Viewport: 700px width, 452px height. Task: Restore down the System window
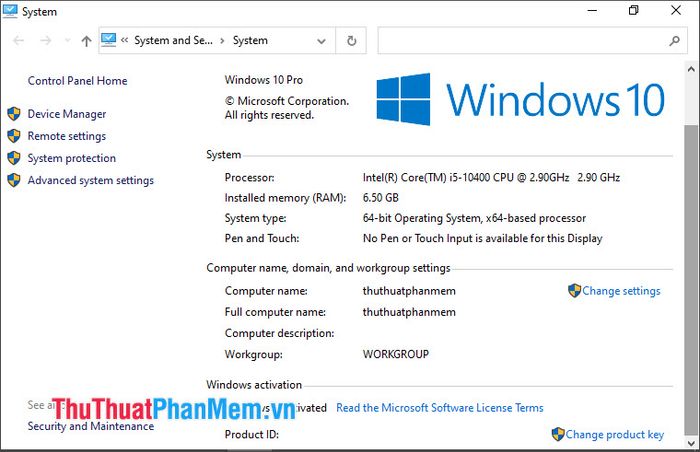click(x=633, y=11)
